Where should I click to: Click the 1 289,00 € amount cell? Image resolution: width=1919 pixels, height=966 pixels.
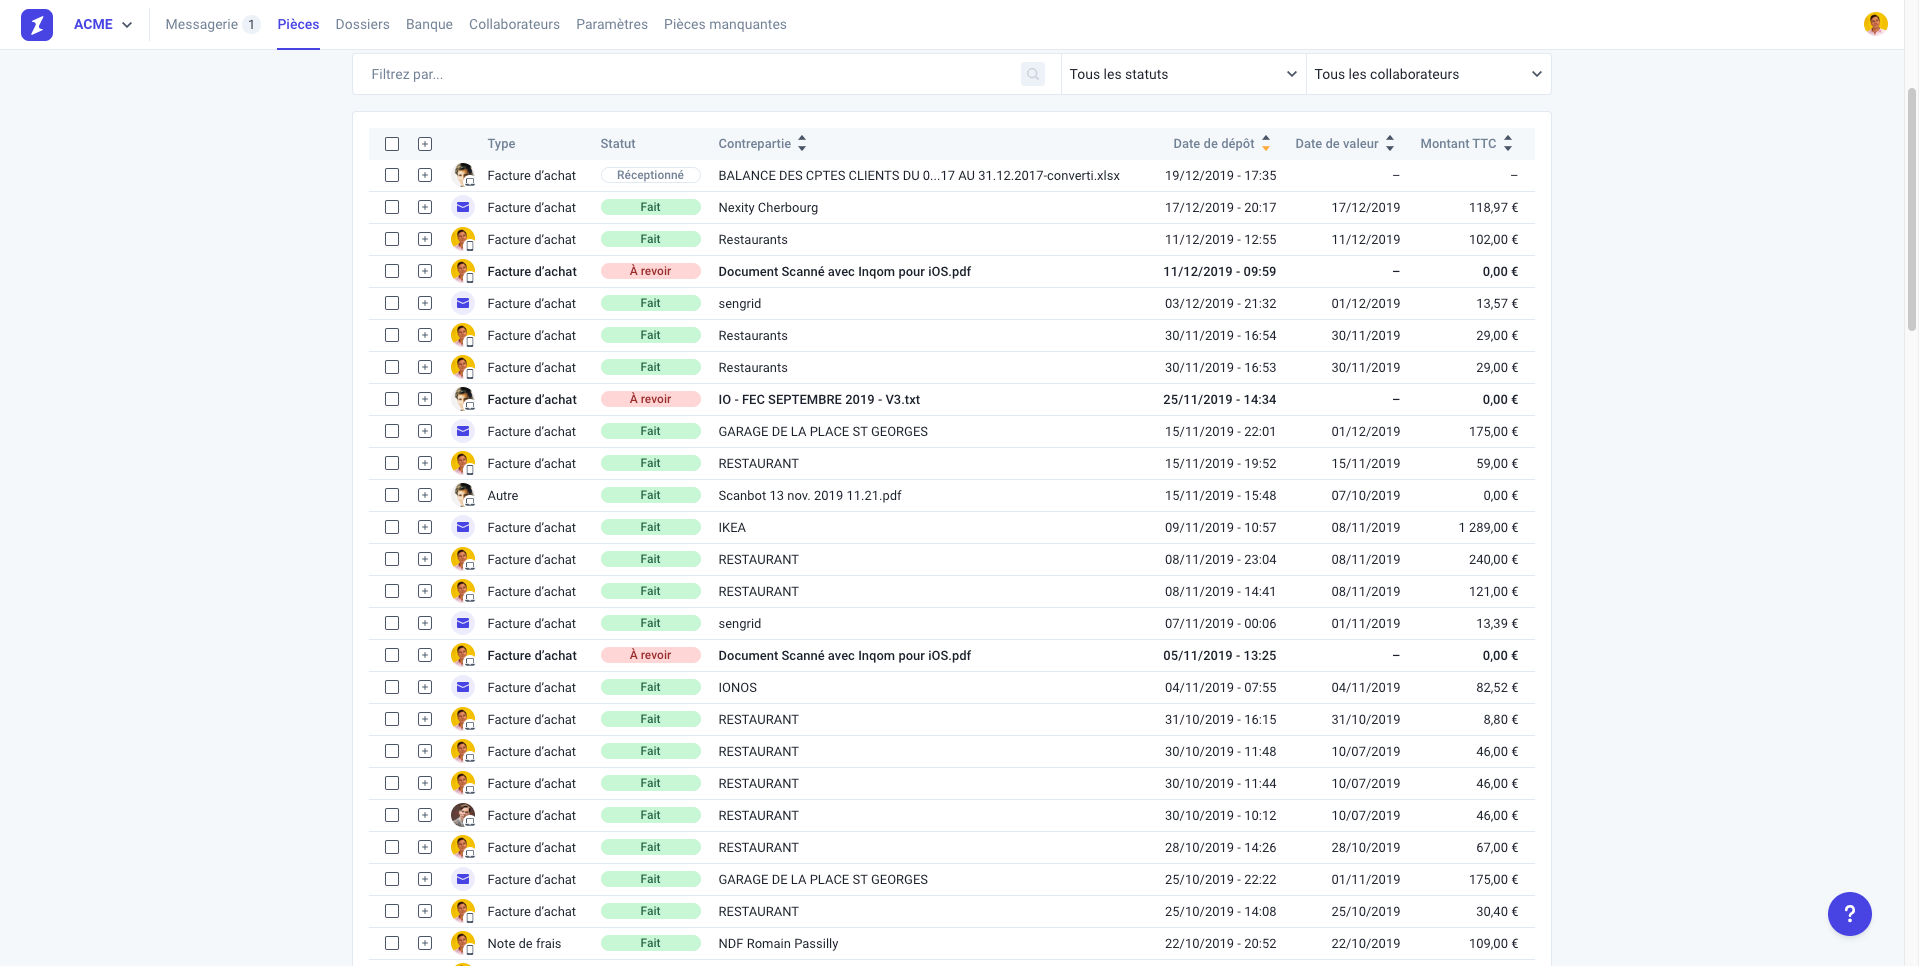coord(1488,527)
